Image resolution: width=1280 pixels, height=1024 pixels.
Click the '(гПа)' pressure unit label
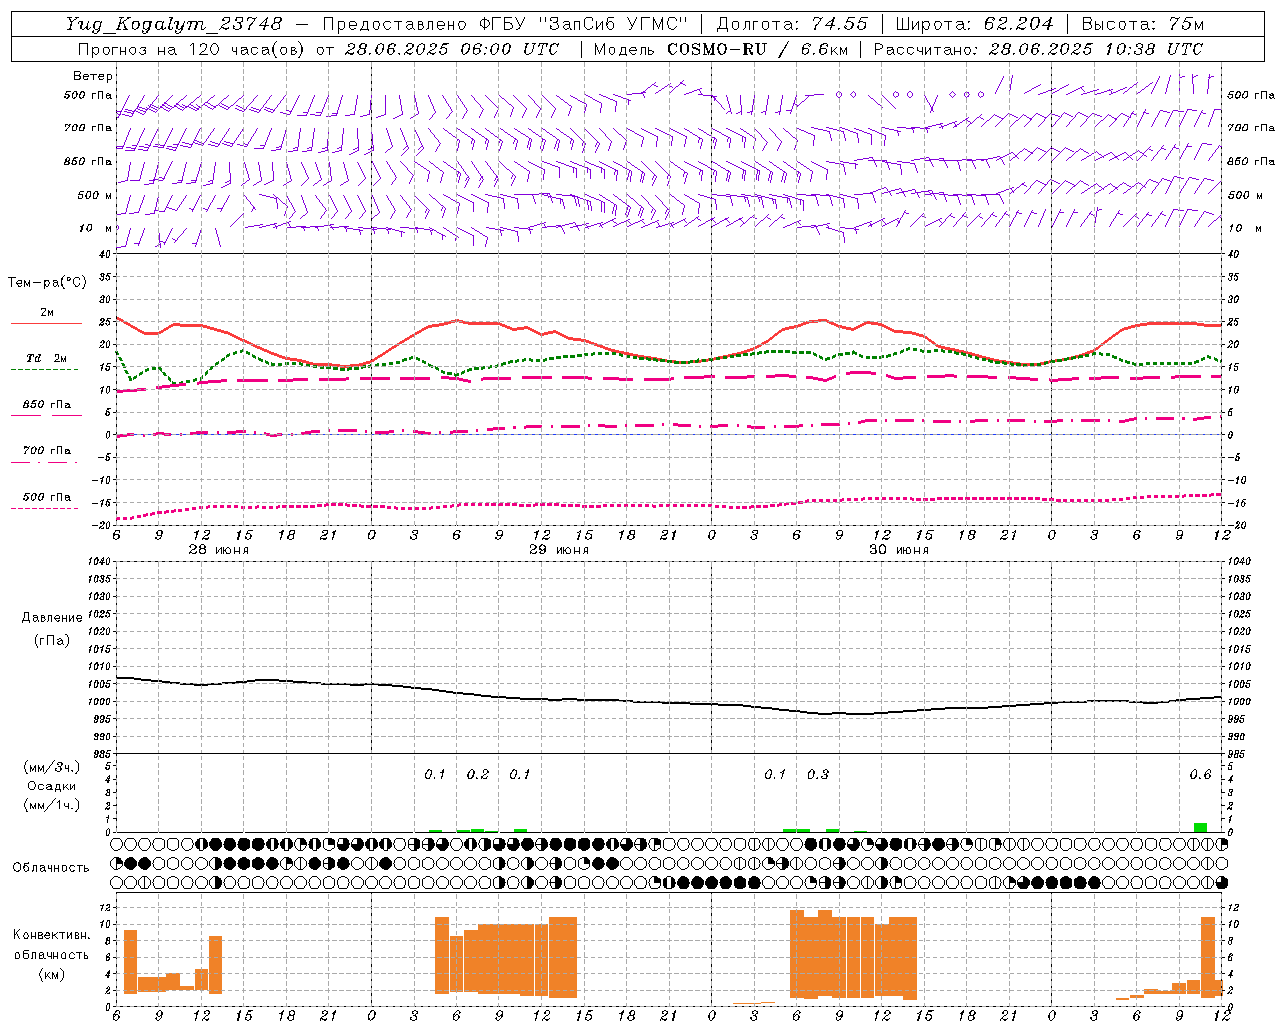pos(51,640)
